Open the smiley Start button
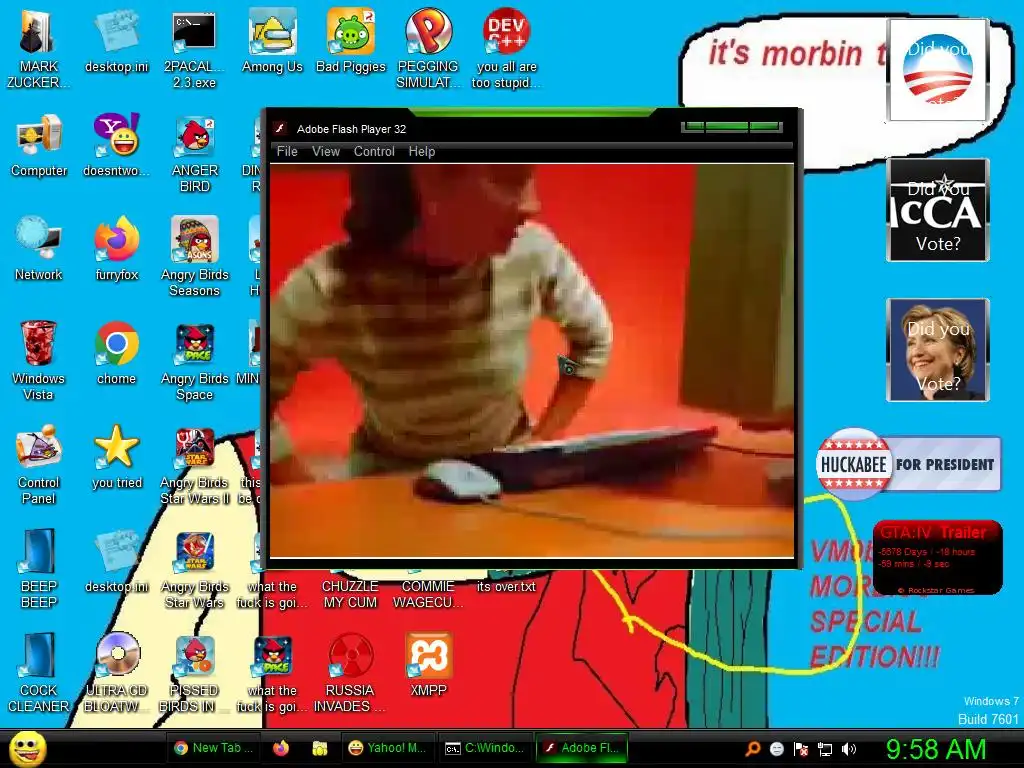The width and height of the screenshot is (1024, 768). 27,749
